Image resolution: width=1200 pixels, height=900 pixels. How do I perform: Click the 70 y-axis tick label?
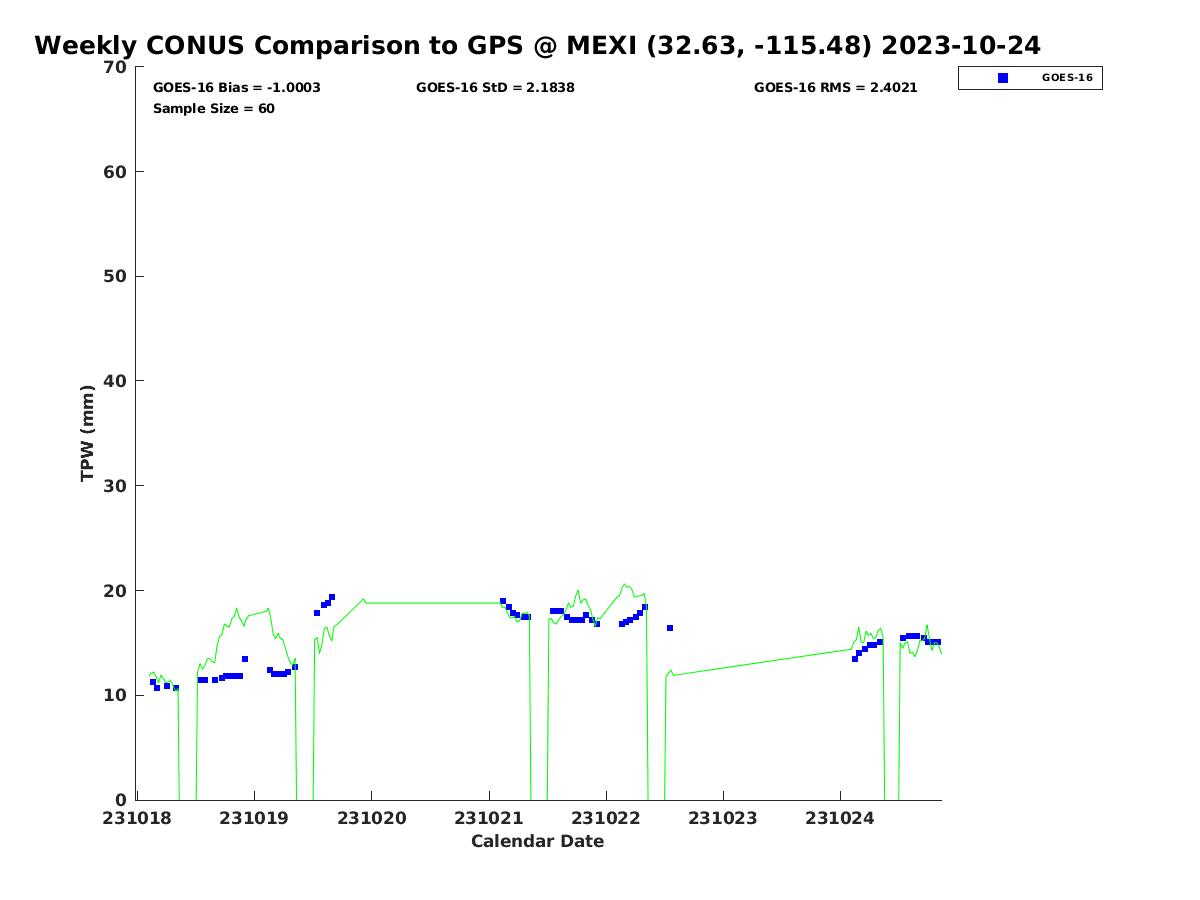click(x=116, y=68)
